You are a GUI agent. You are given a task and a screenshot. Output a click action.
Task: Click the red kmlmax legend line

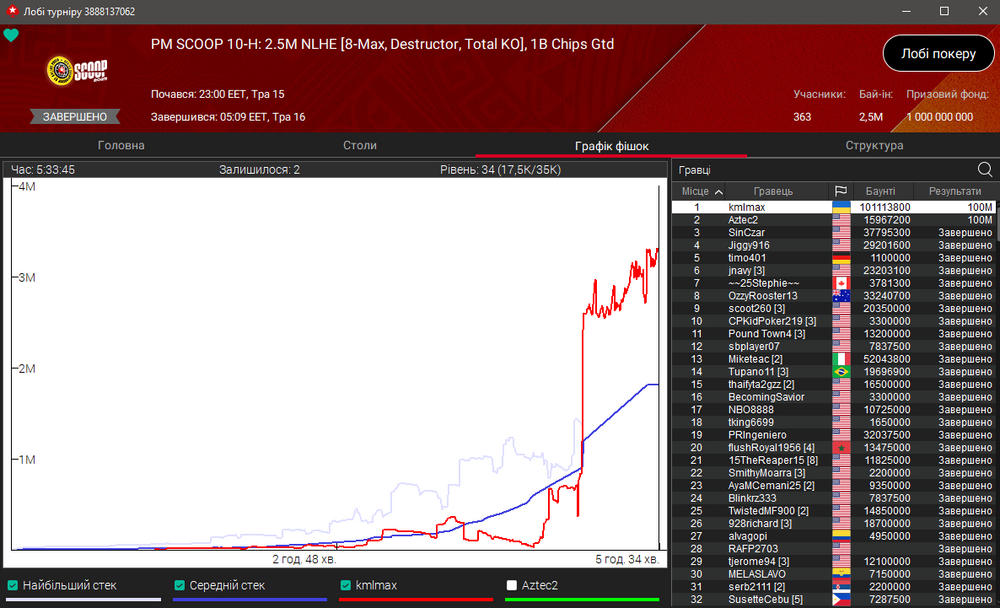coord(416,599)
